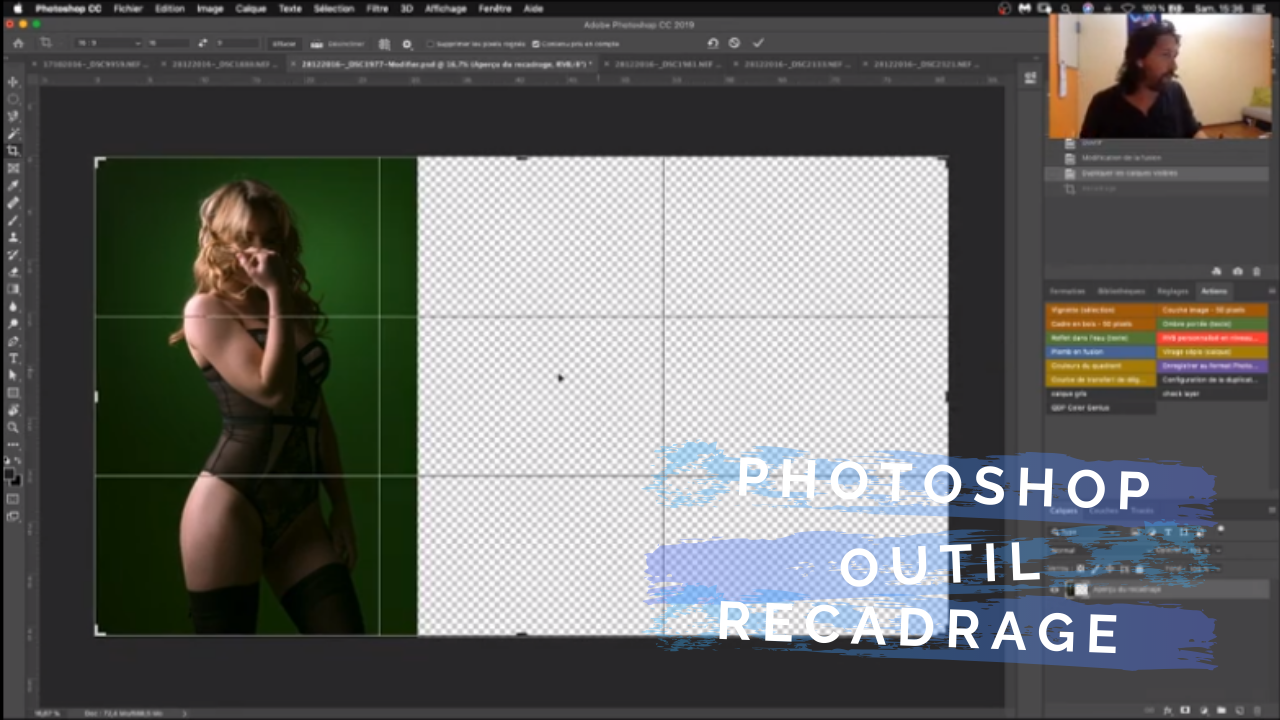
Task: Open the Edition menu
Action: coord(169,8)
